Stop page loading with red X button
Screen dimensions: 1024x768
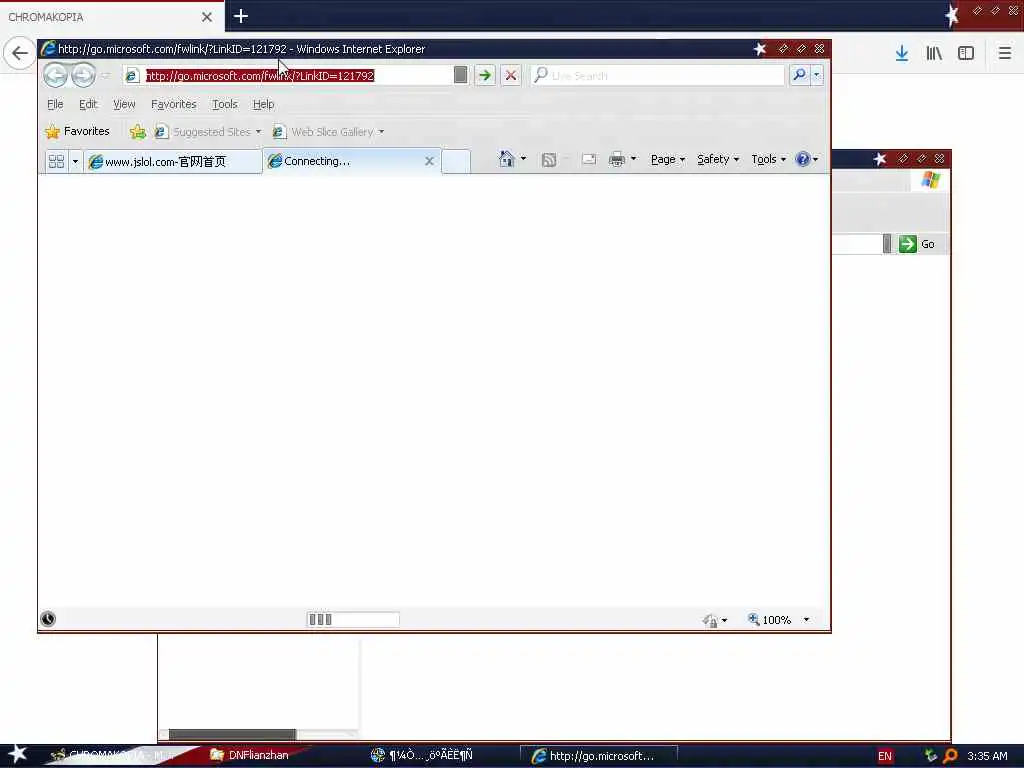[511, 75]
